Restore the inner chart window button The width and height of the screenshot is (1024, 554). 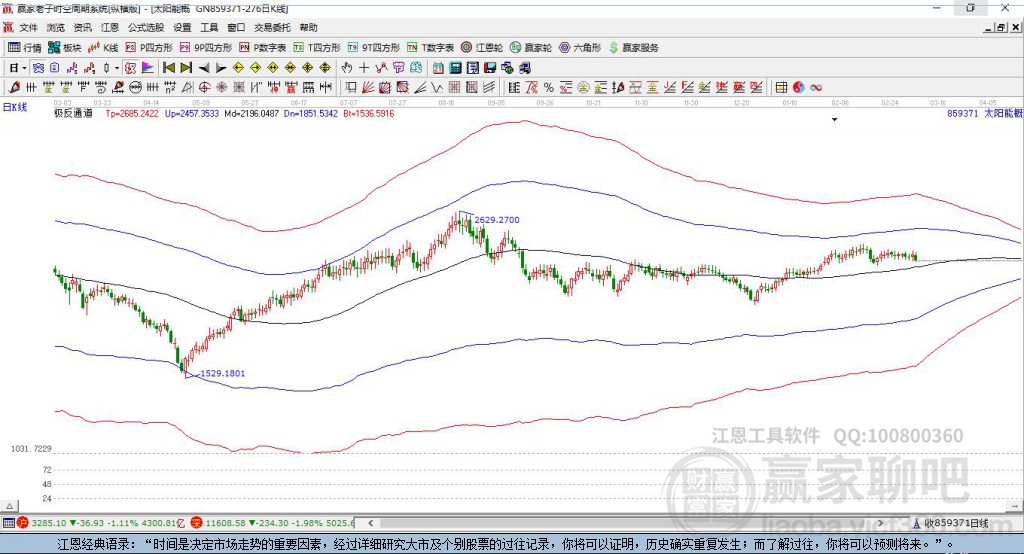(1001, 27)
